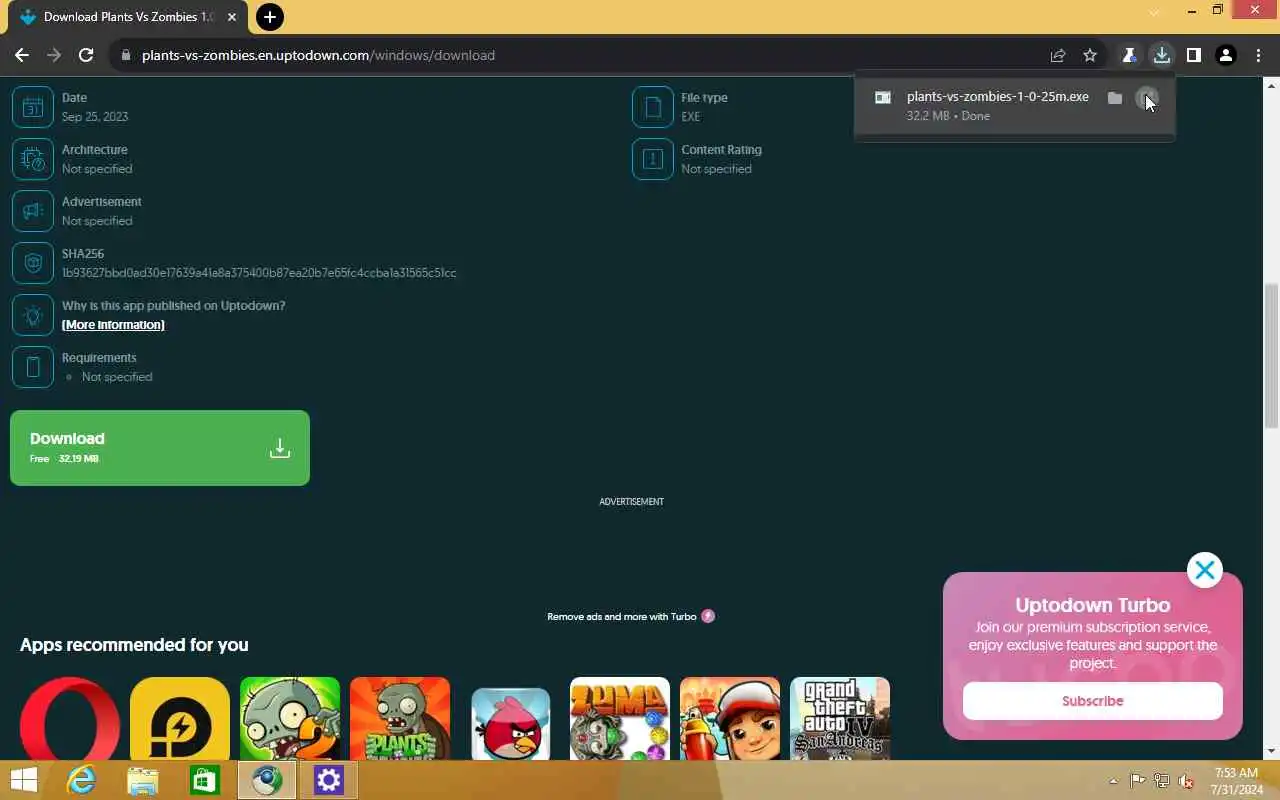Click the File type document icon
The width and height of the screenshot is (1280, 800).
tap(652, 107)
